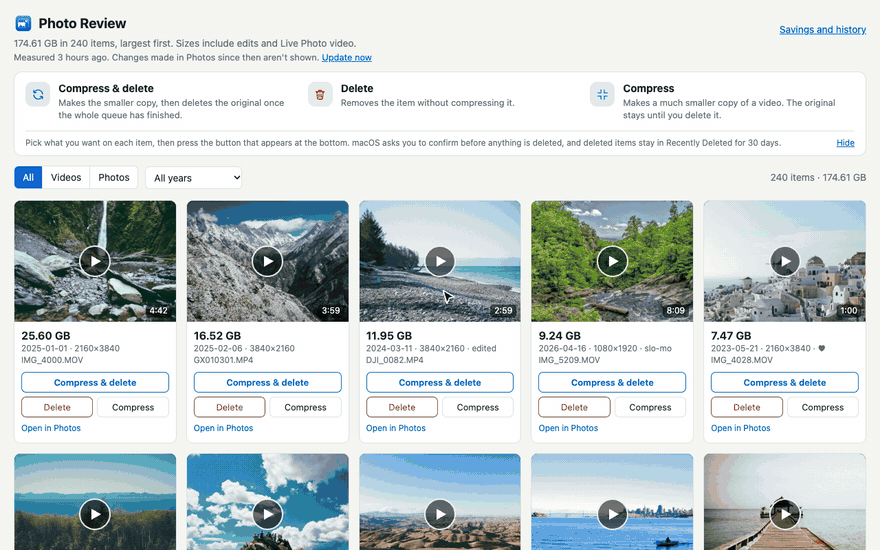
Task: Compress & delete DJI_0082.MP4
Action: coord(440,383)
